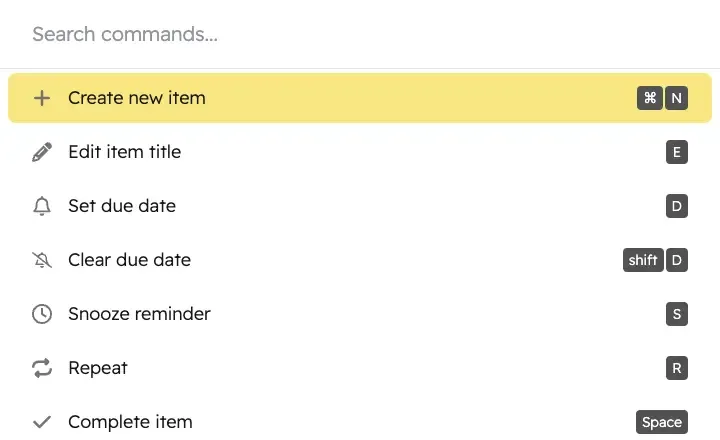
Task: Select Snooze reminder command
Action: [x=360, y=314]
